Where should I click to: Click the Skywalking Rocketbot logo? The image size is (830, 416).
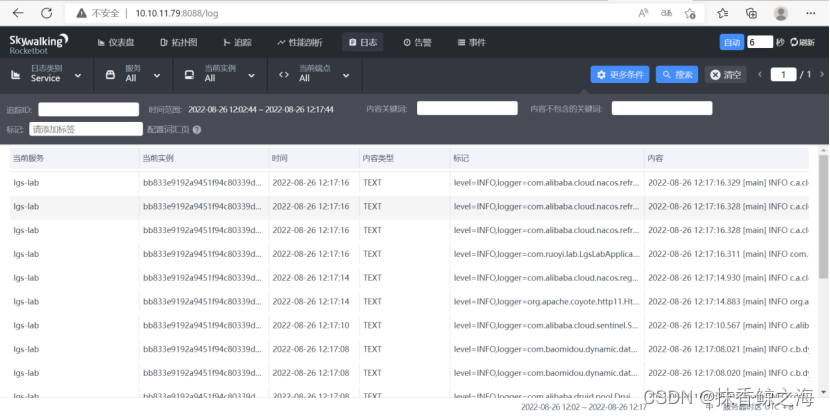[39, 43]
